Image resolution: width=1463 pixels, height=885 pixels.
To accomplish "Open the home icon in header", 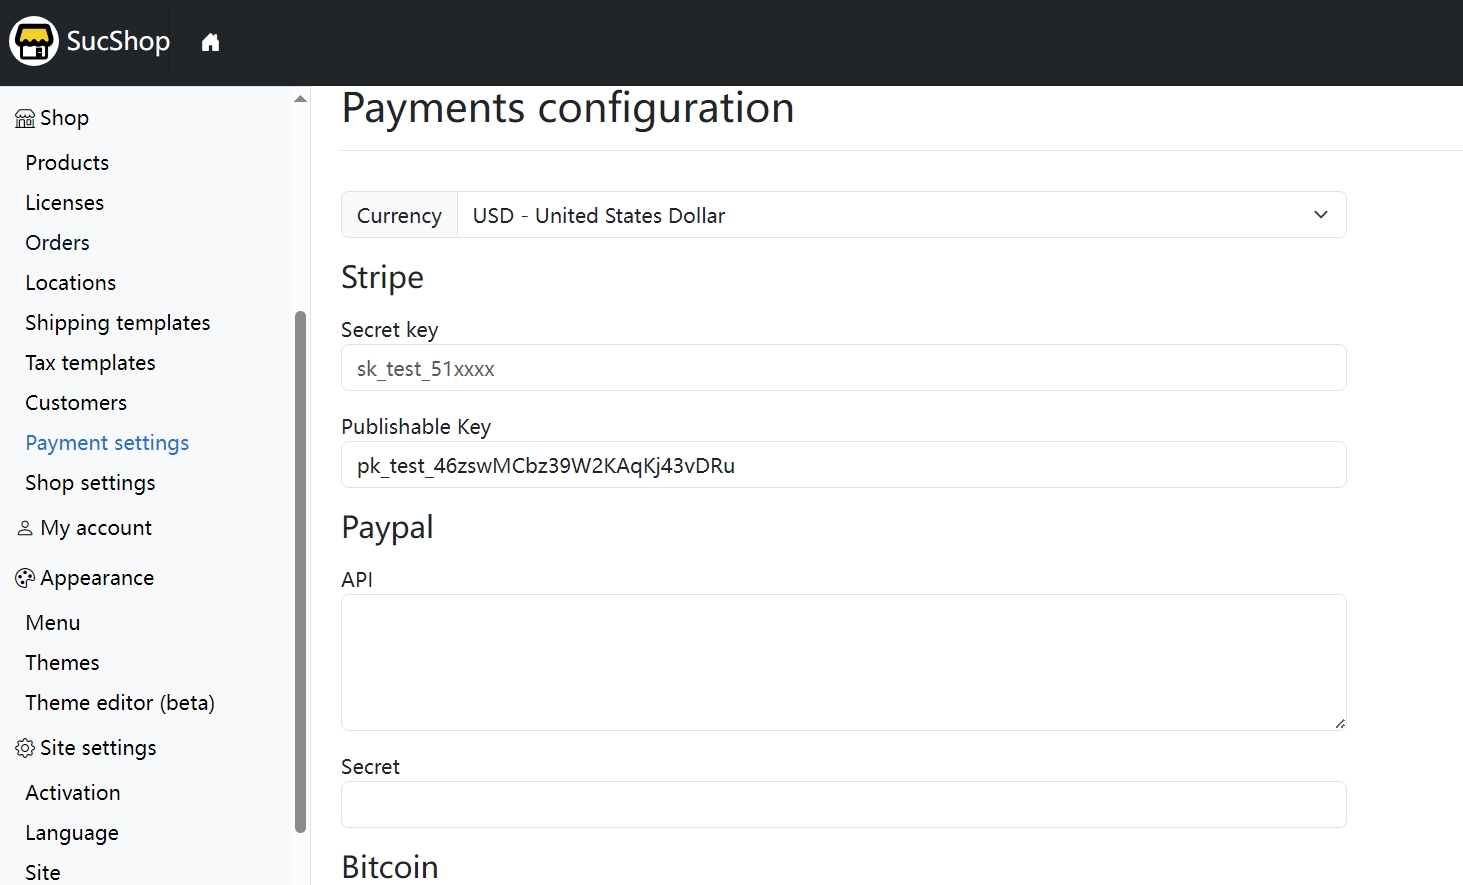I will 210,42.
